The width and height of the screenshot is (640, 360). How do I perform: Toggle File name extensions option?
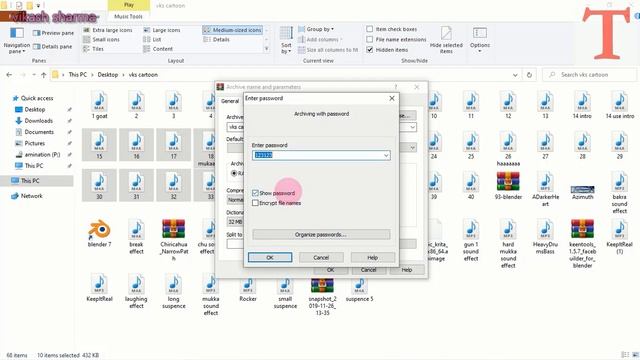pyautogui.click(x=369, y=39)
